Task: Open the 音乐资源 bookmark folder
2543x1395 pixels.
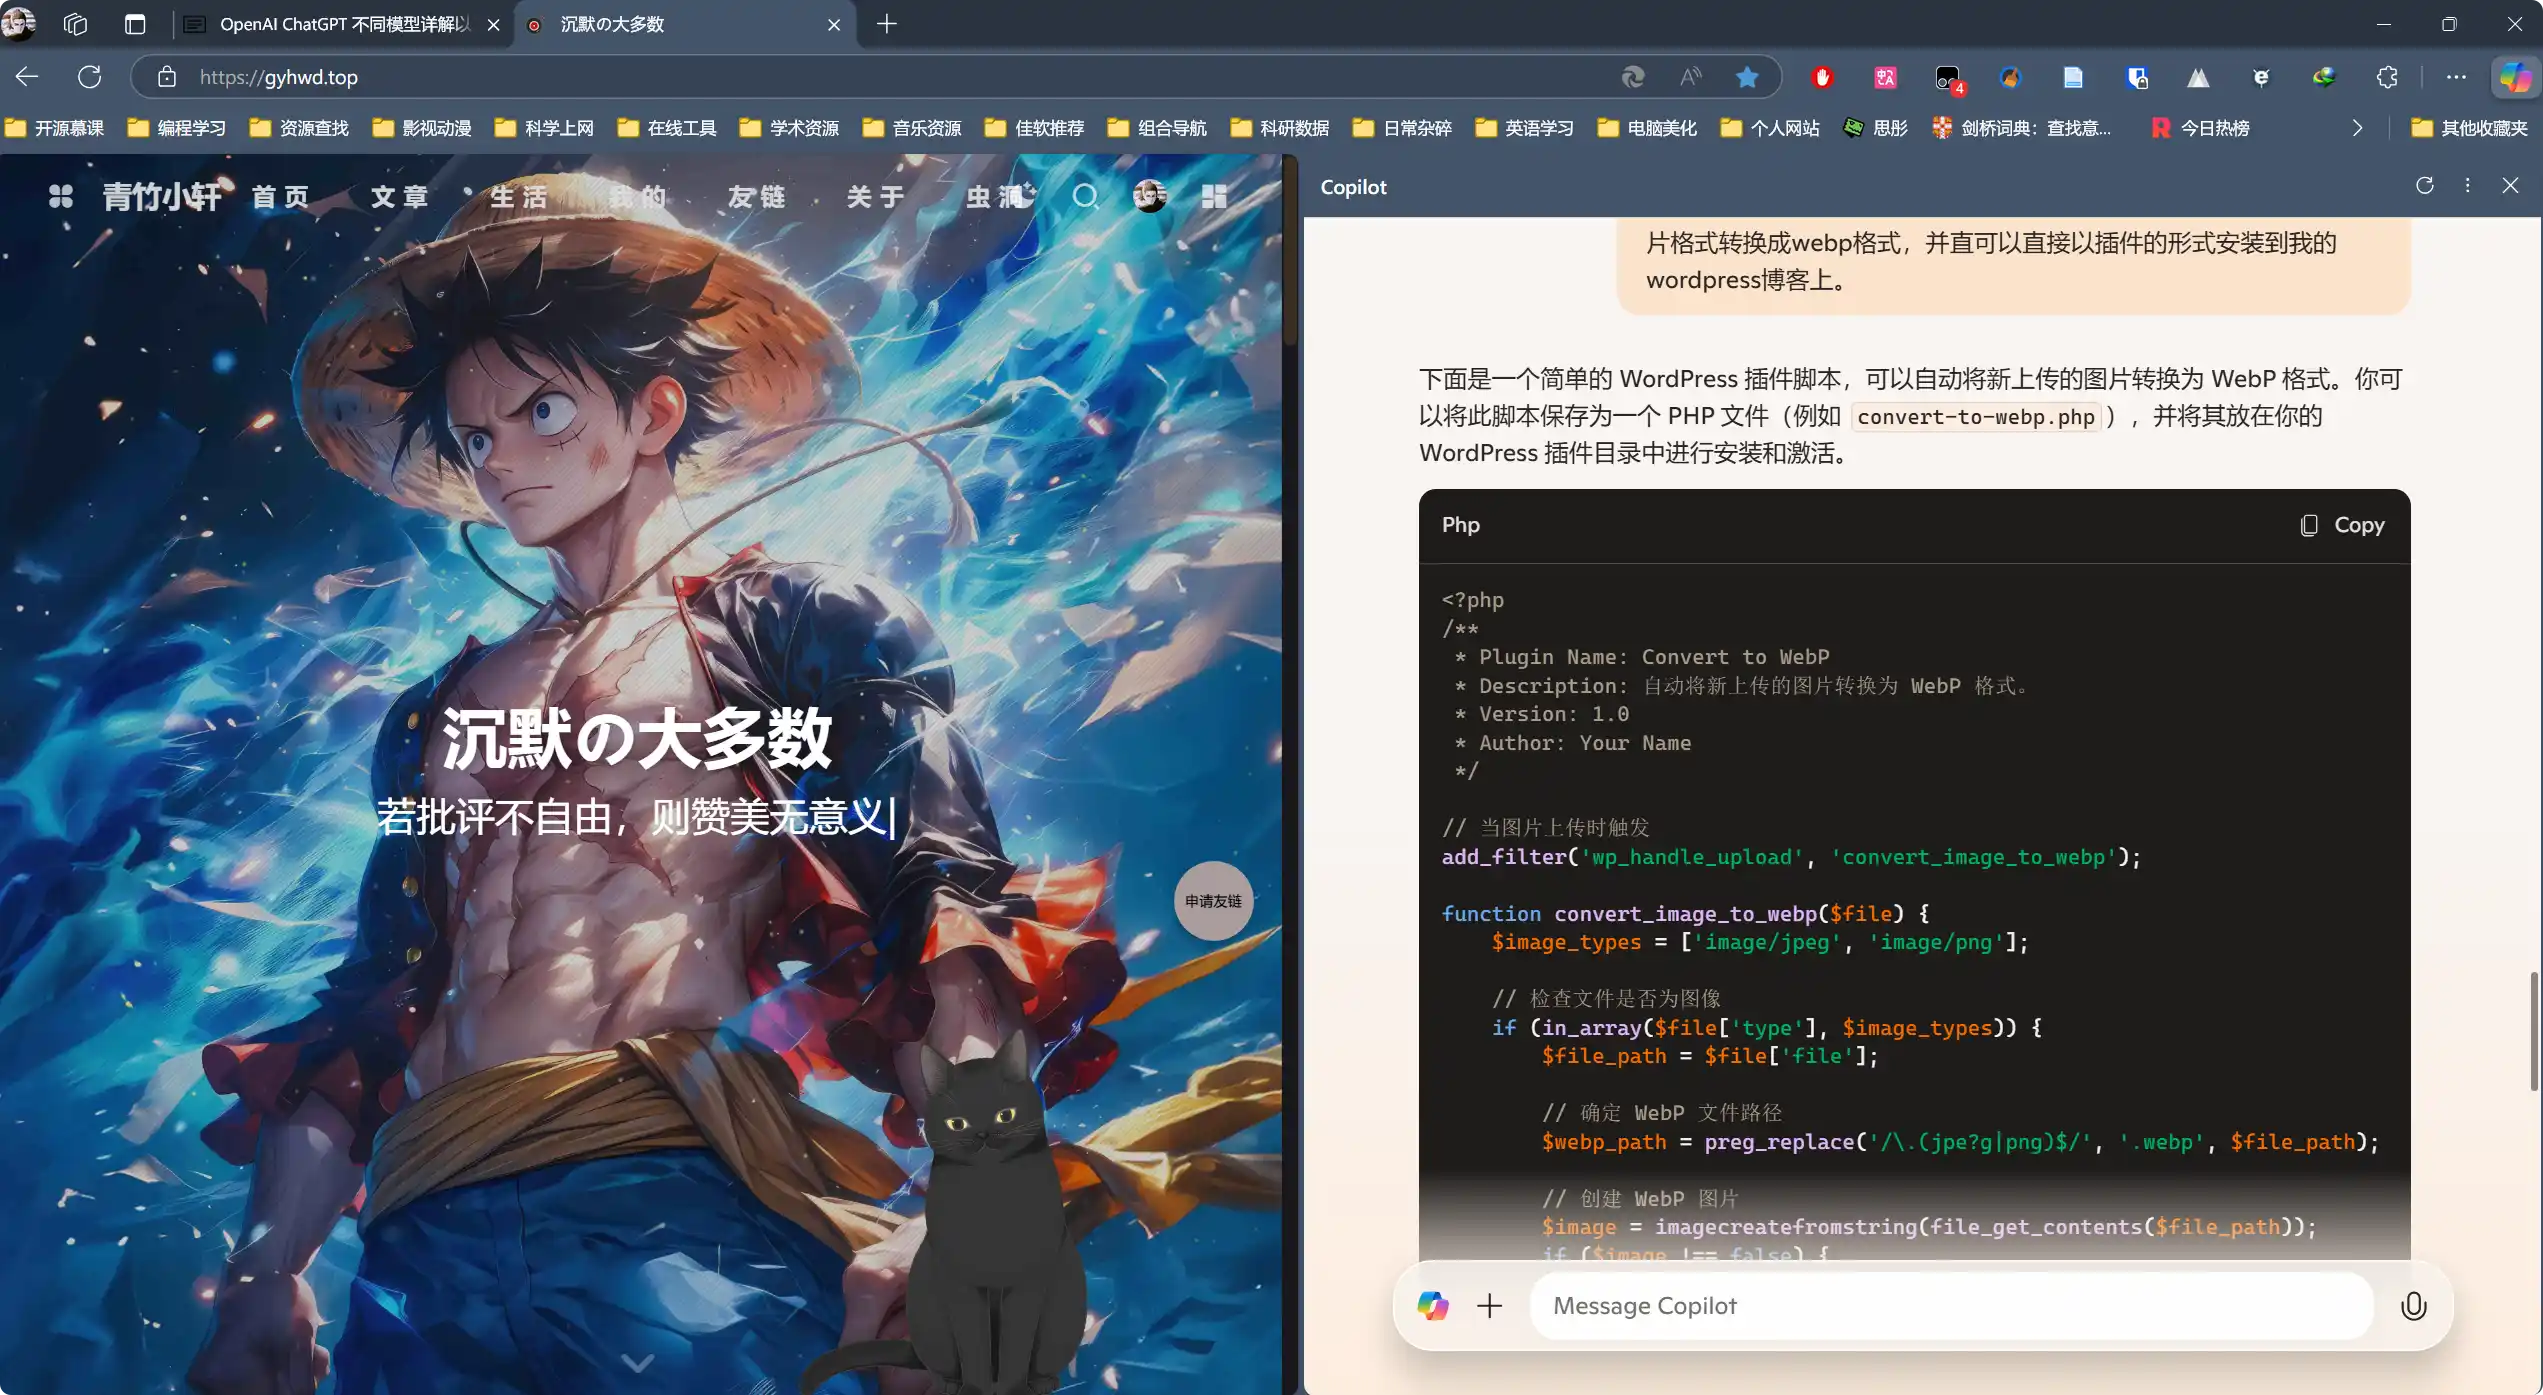Action: point(913,128)
